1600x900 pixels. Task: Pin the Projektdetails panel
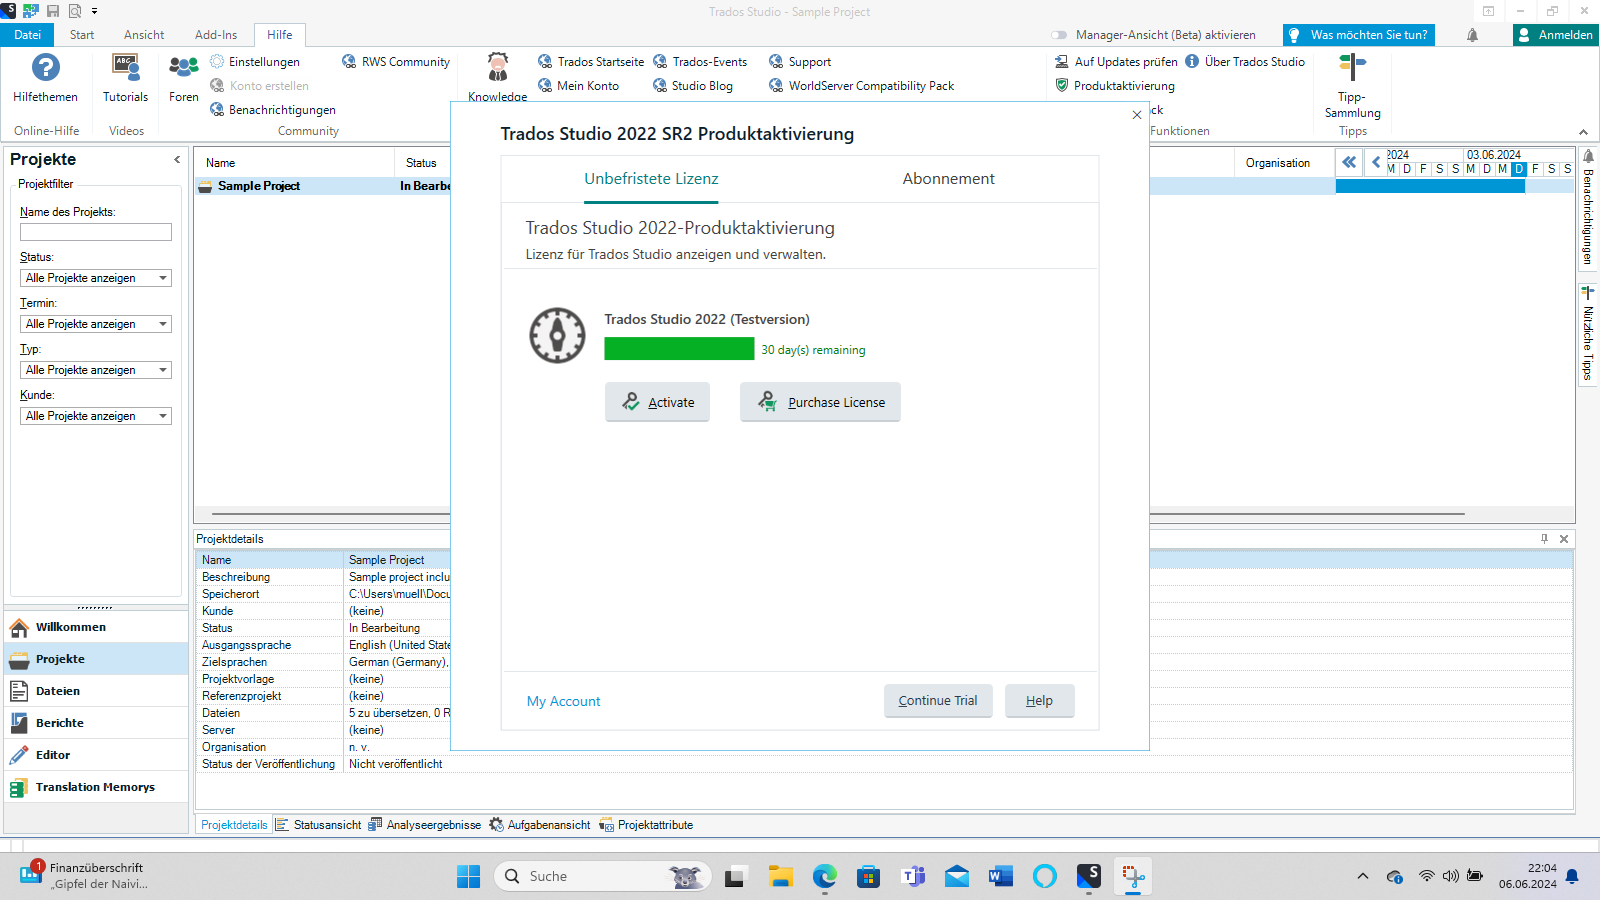1544,539
